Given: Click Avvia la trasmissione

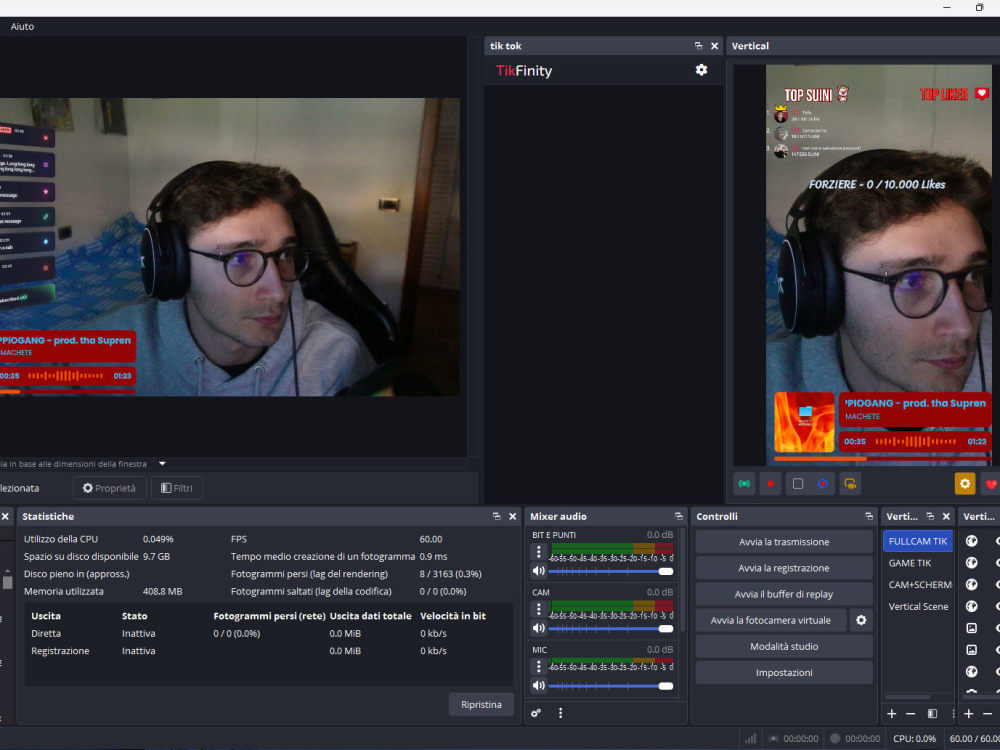Looking at the screenshot, I should point(784,542).
